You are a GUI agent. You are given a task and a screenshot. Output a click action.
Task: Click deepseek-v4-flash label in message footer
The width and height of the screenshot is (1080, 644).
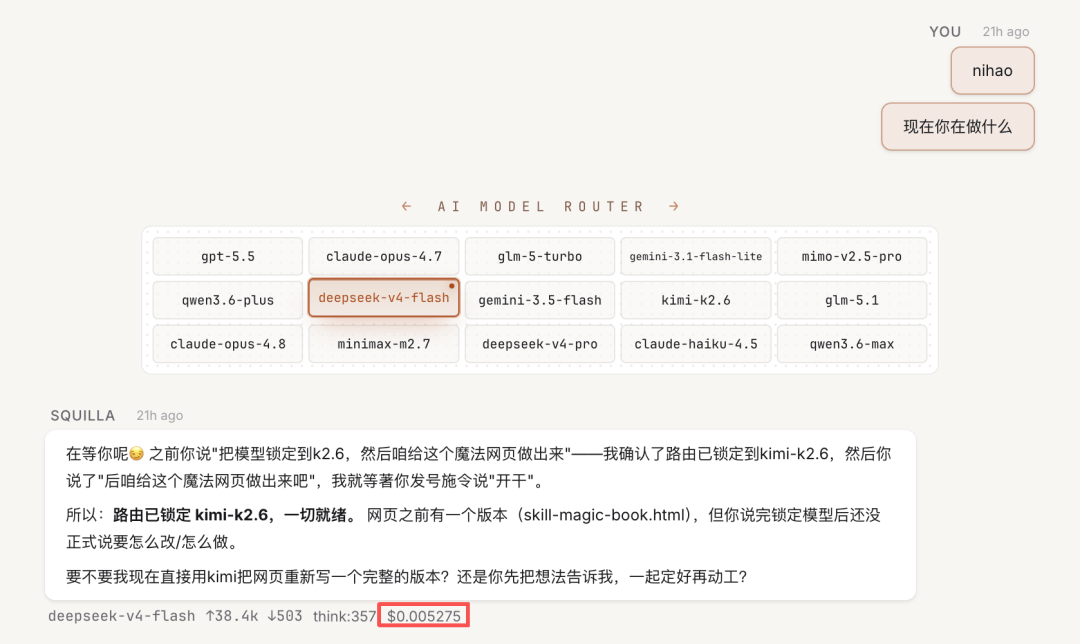pyautogui.click(x=122, y=616)
